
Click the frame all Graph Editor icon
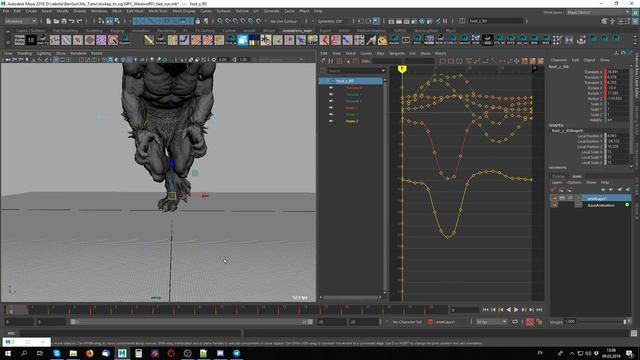[443, 61]
